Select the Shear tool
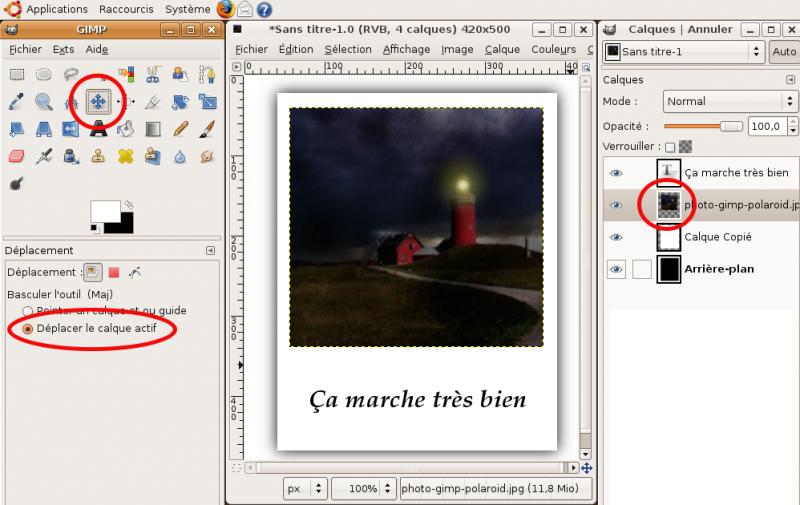The width and height of the screenshot is (800, 505). (17, 129)
